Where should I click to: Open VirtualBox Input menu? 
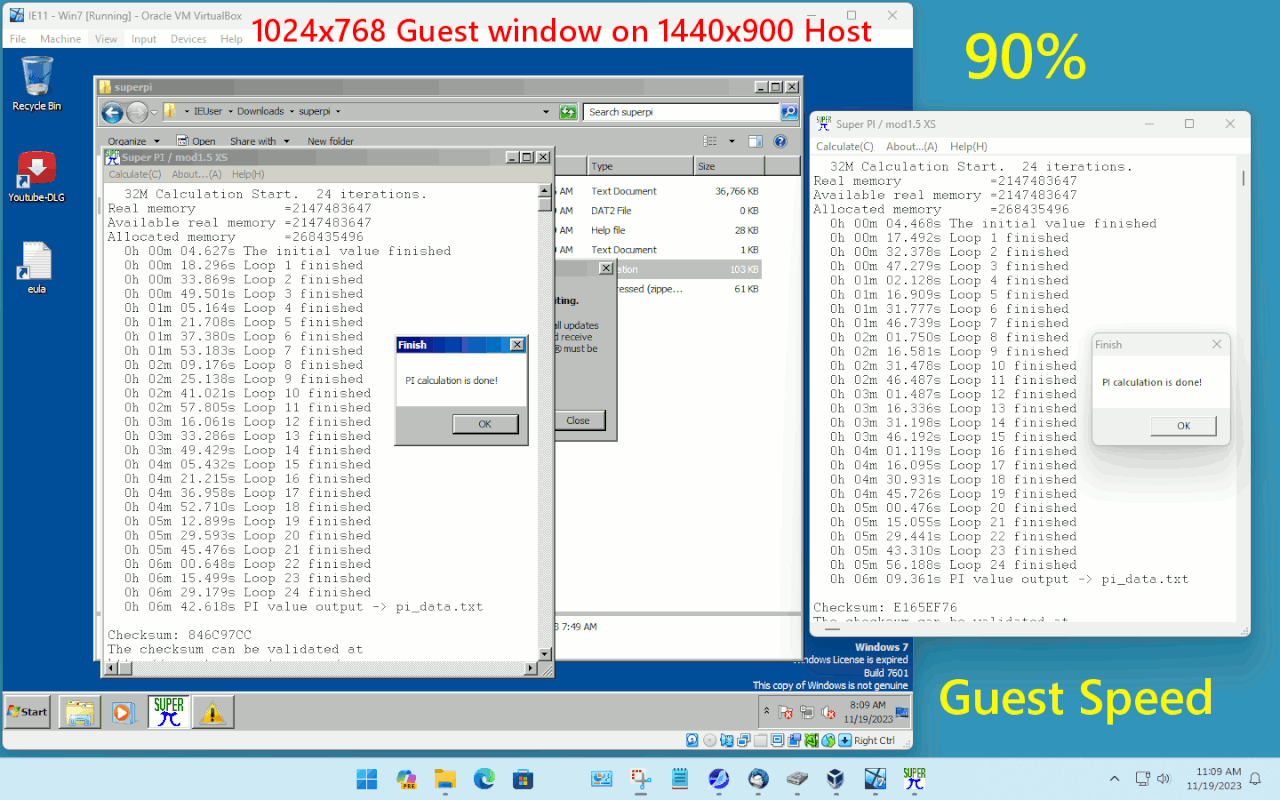(x=144, y=39)
